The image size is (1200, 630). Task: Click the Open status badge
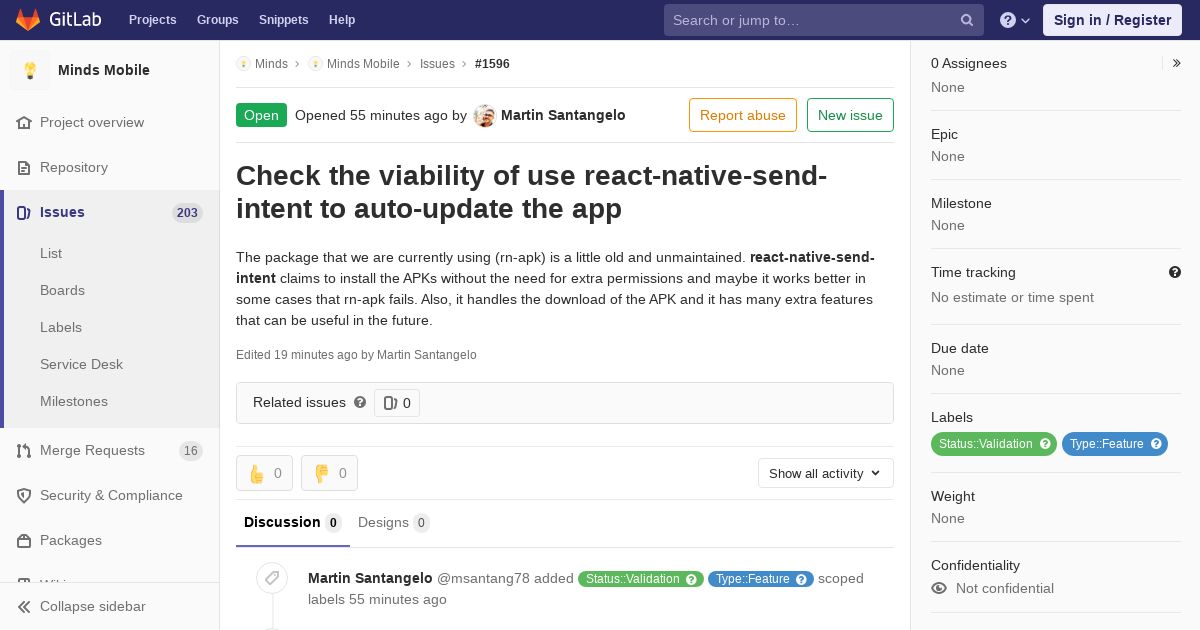coord(261,115)
